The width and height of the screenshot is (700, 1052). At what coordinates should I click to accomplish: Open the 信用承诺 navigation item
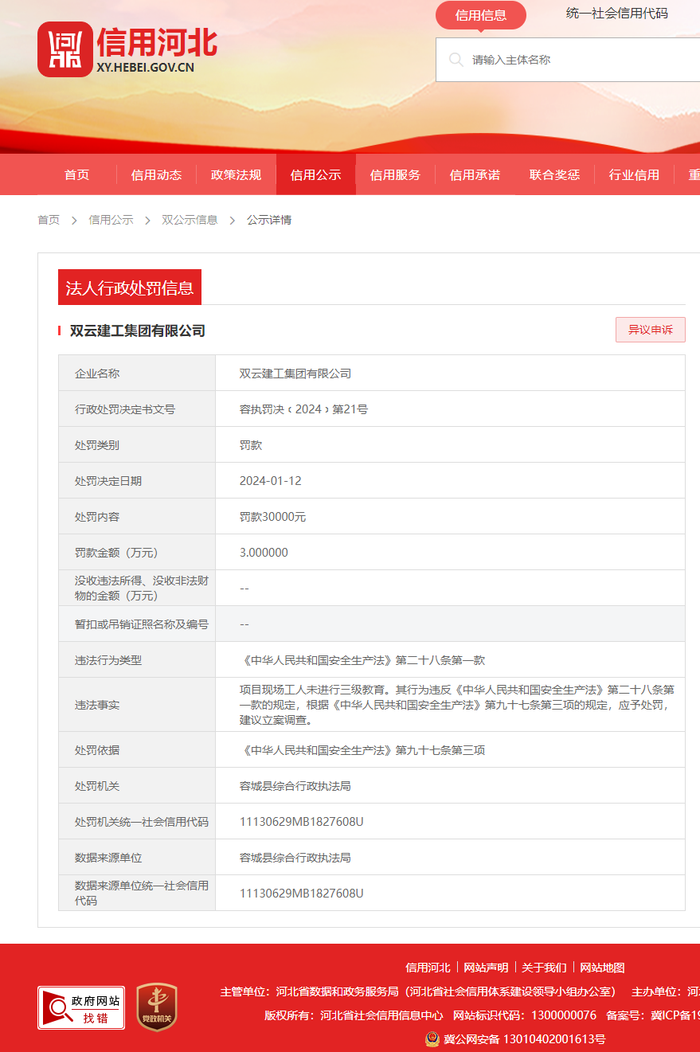[x=474, y=175]
